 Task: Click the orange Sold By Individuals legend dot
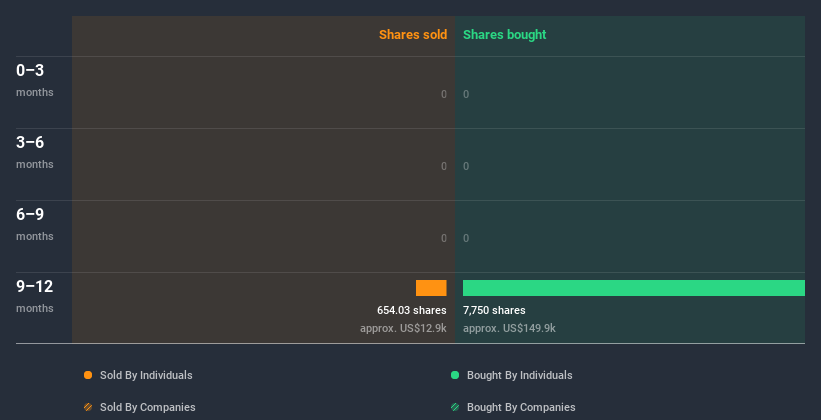click(x=88, y=375)
